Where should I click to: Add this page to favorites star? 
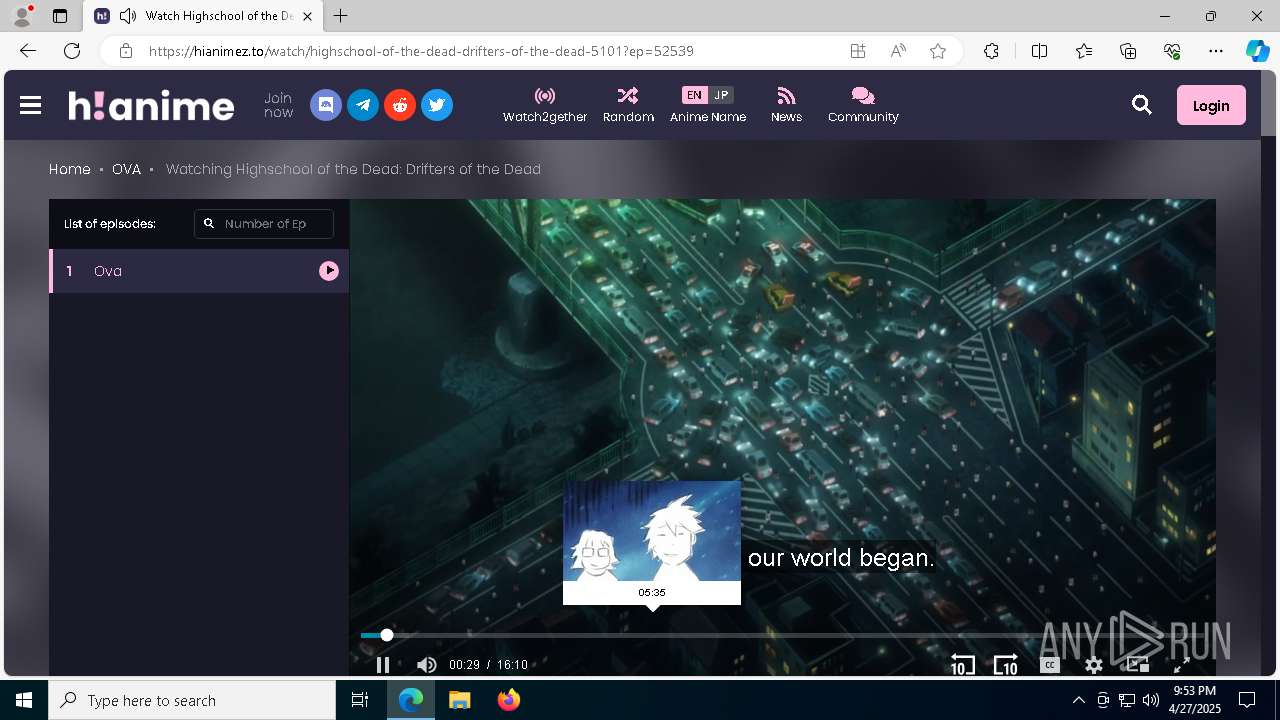click(x=938, y=51)
